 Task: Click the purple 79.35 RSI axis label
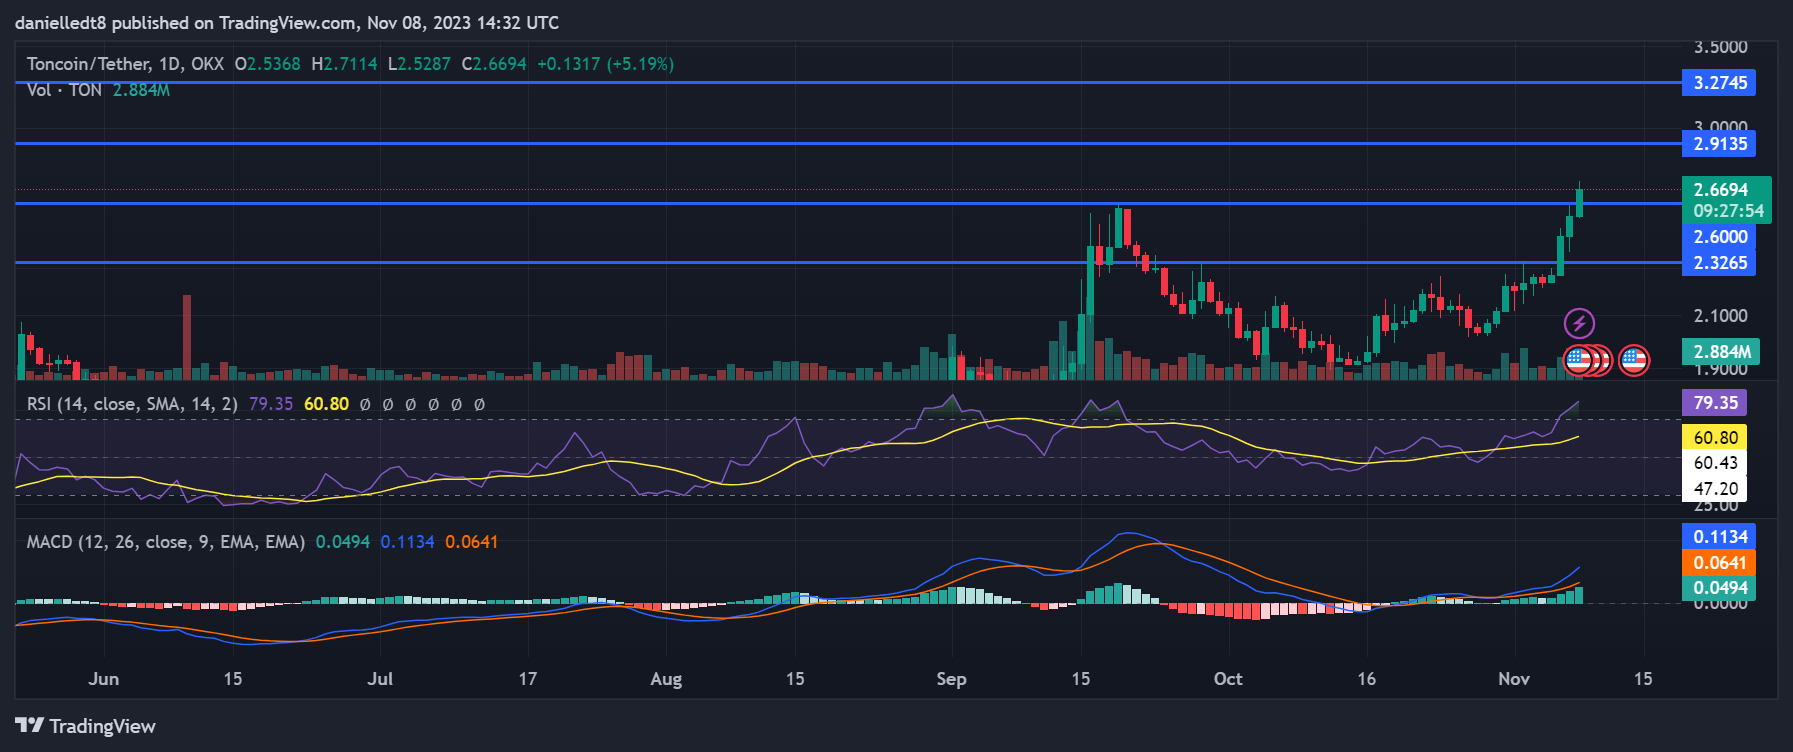click(x=1715, y=403)
